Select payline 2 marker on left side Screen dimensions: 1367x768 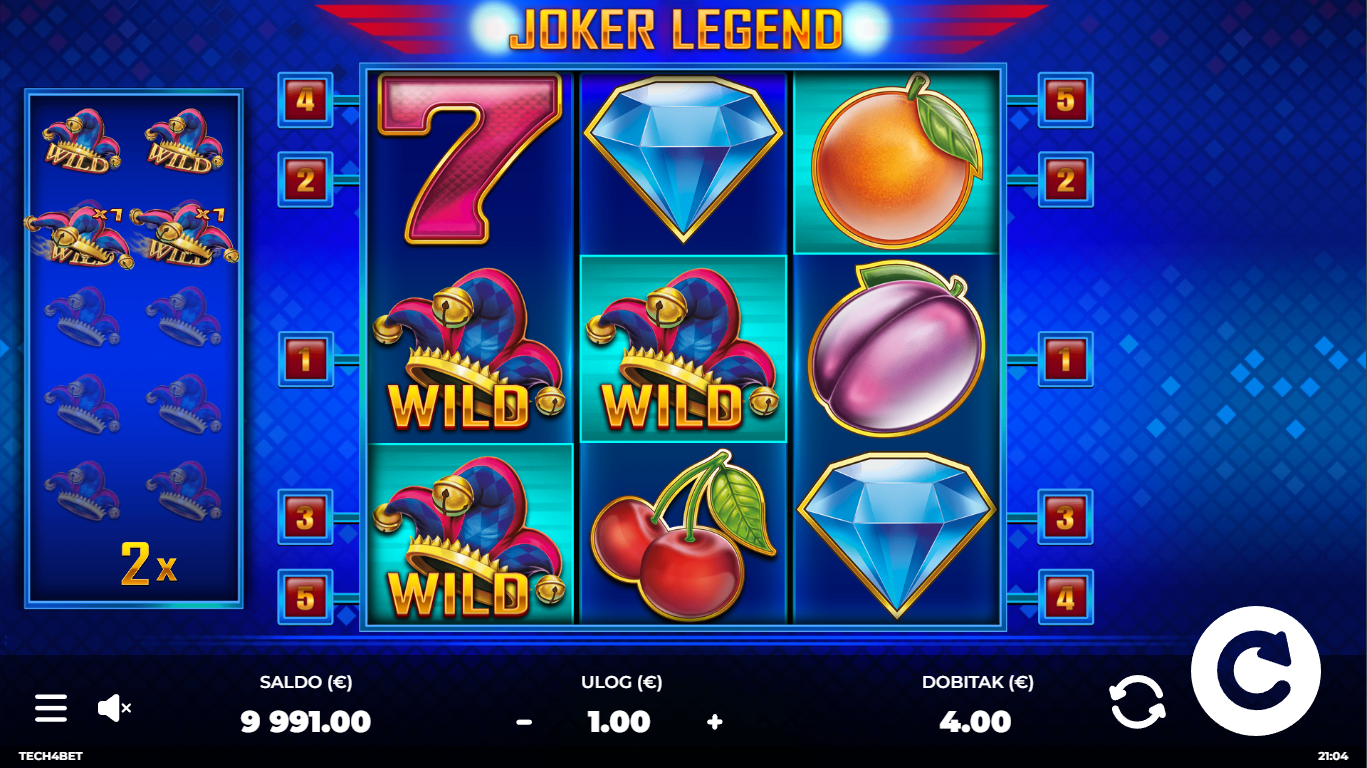306,180
